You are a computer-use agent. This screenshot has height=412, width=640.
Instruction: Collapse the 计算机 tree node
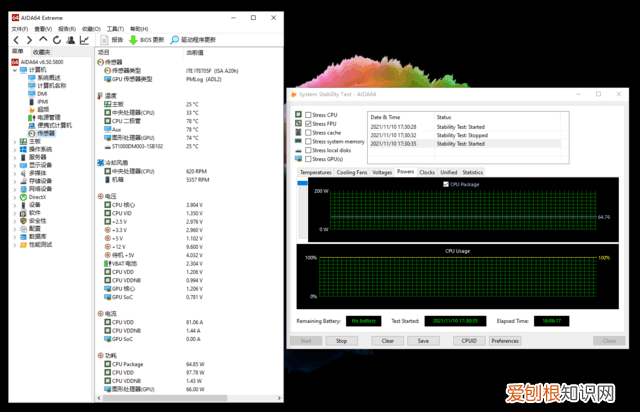15,69
